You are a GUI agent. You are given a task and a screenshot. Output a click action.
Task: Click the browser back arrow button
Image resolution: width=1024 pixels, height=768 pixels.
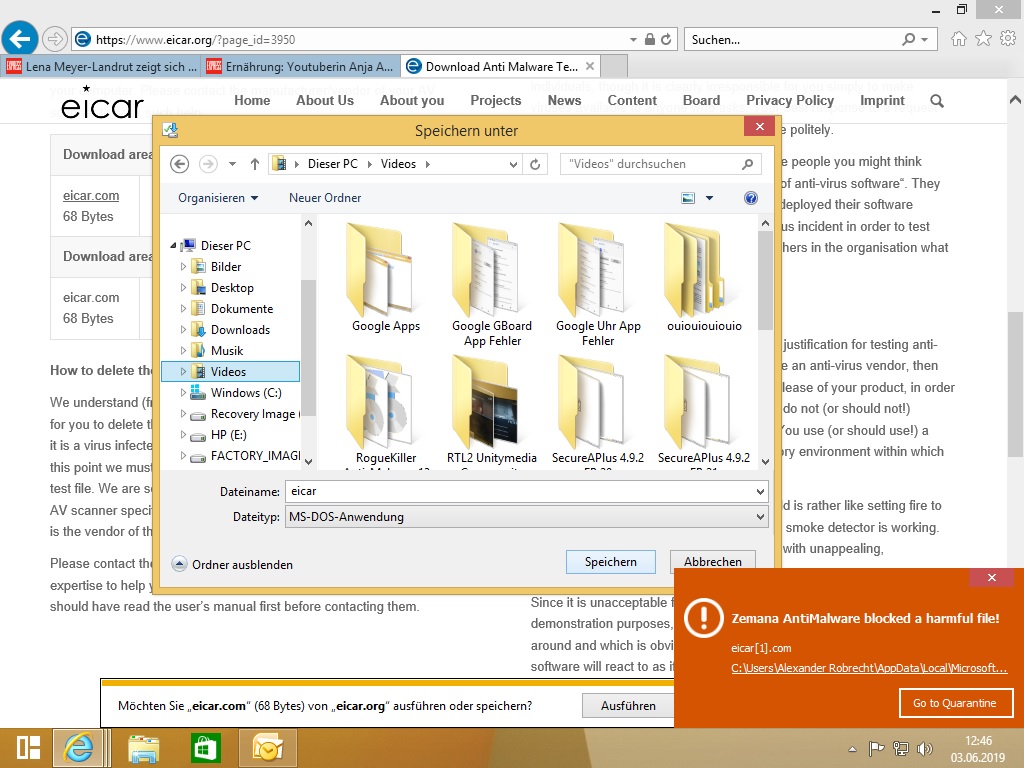[x=20, y=39]
